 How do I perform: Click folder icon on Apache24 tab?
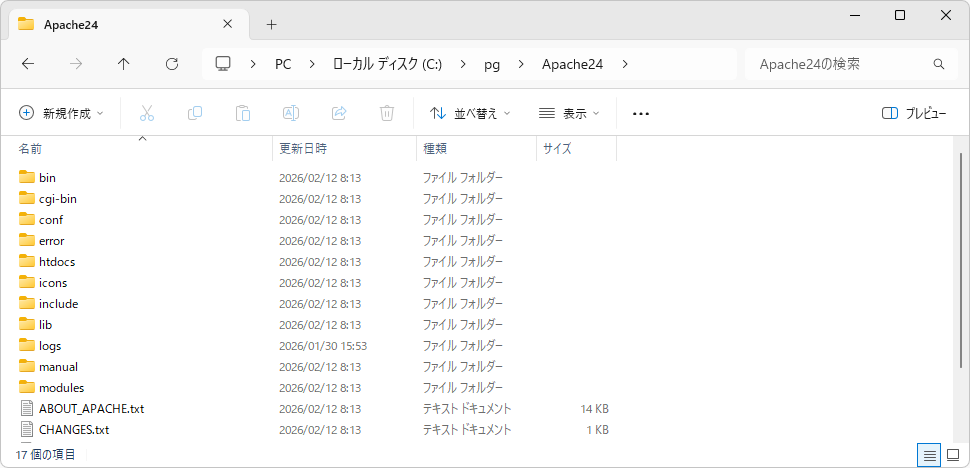pos(26,25)
